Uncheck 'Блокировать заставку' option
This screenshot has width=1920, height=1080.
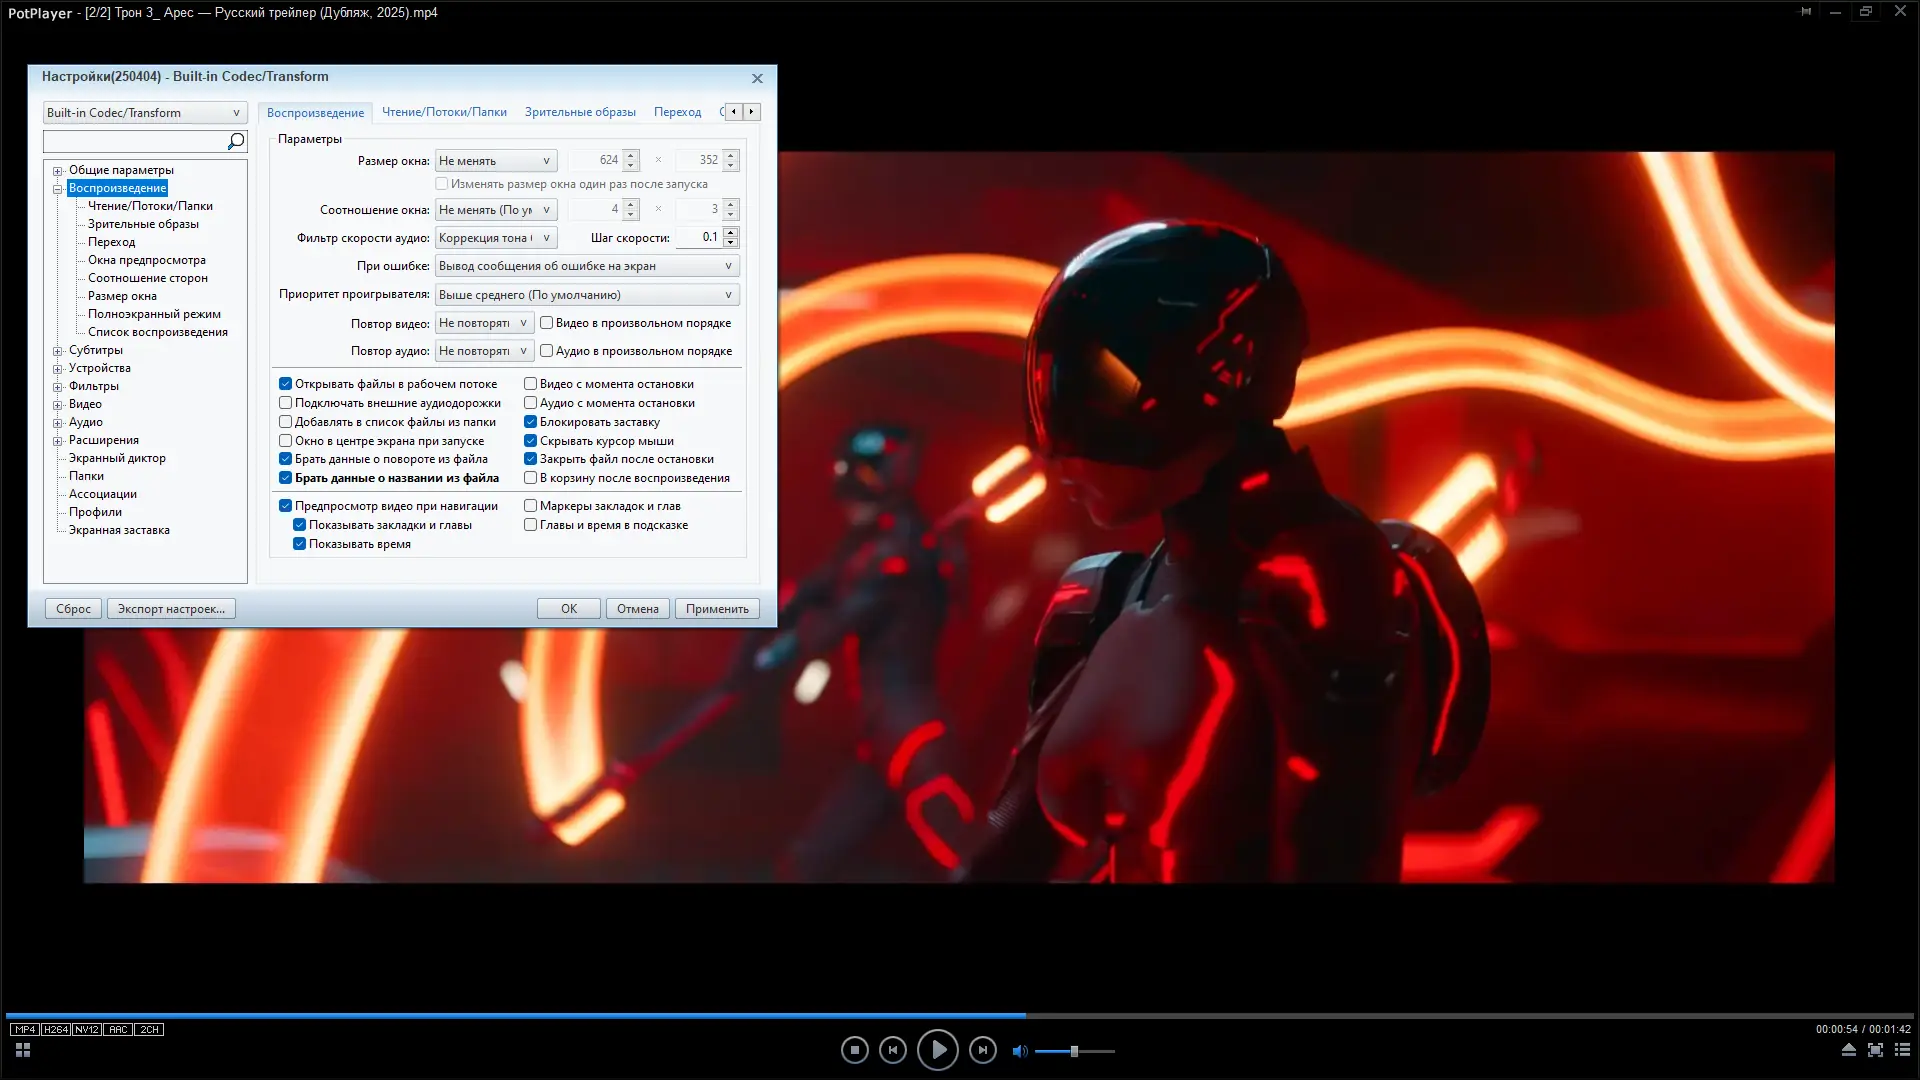[531, 422]
